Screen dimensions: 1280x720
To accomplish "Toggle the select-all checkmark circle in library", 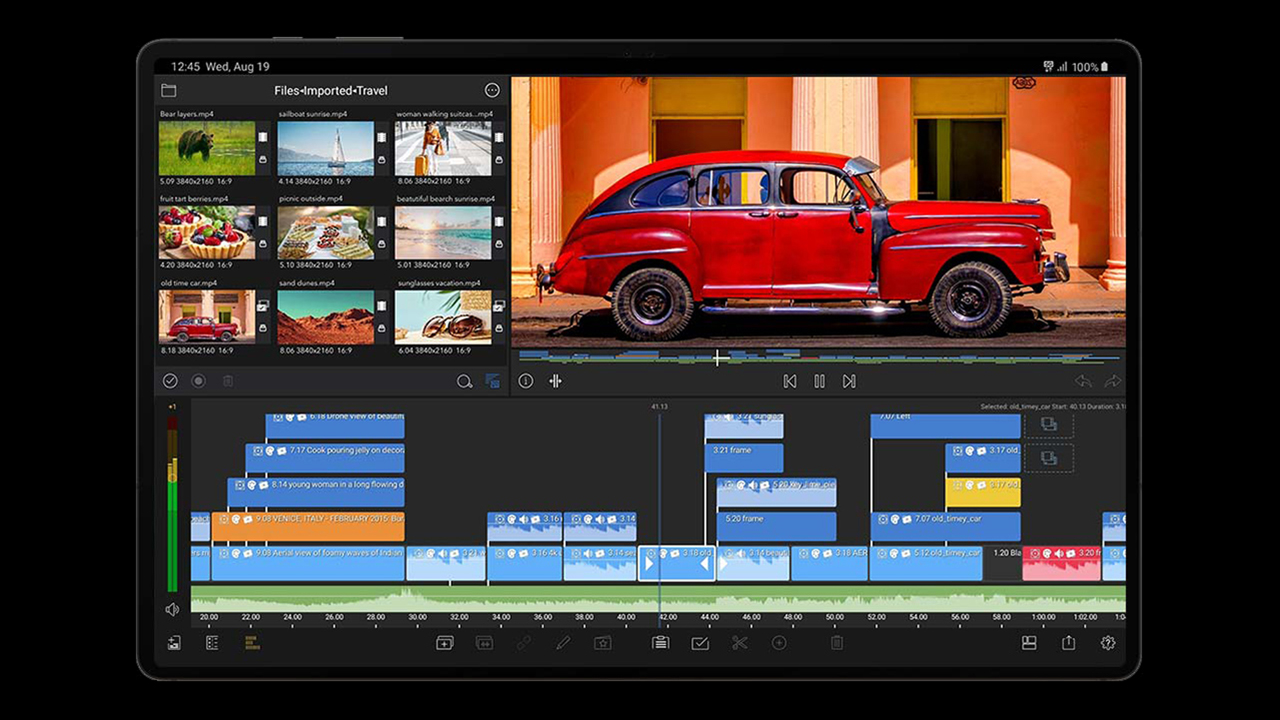I will [x=170, y=381].
